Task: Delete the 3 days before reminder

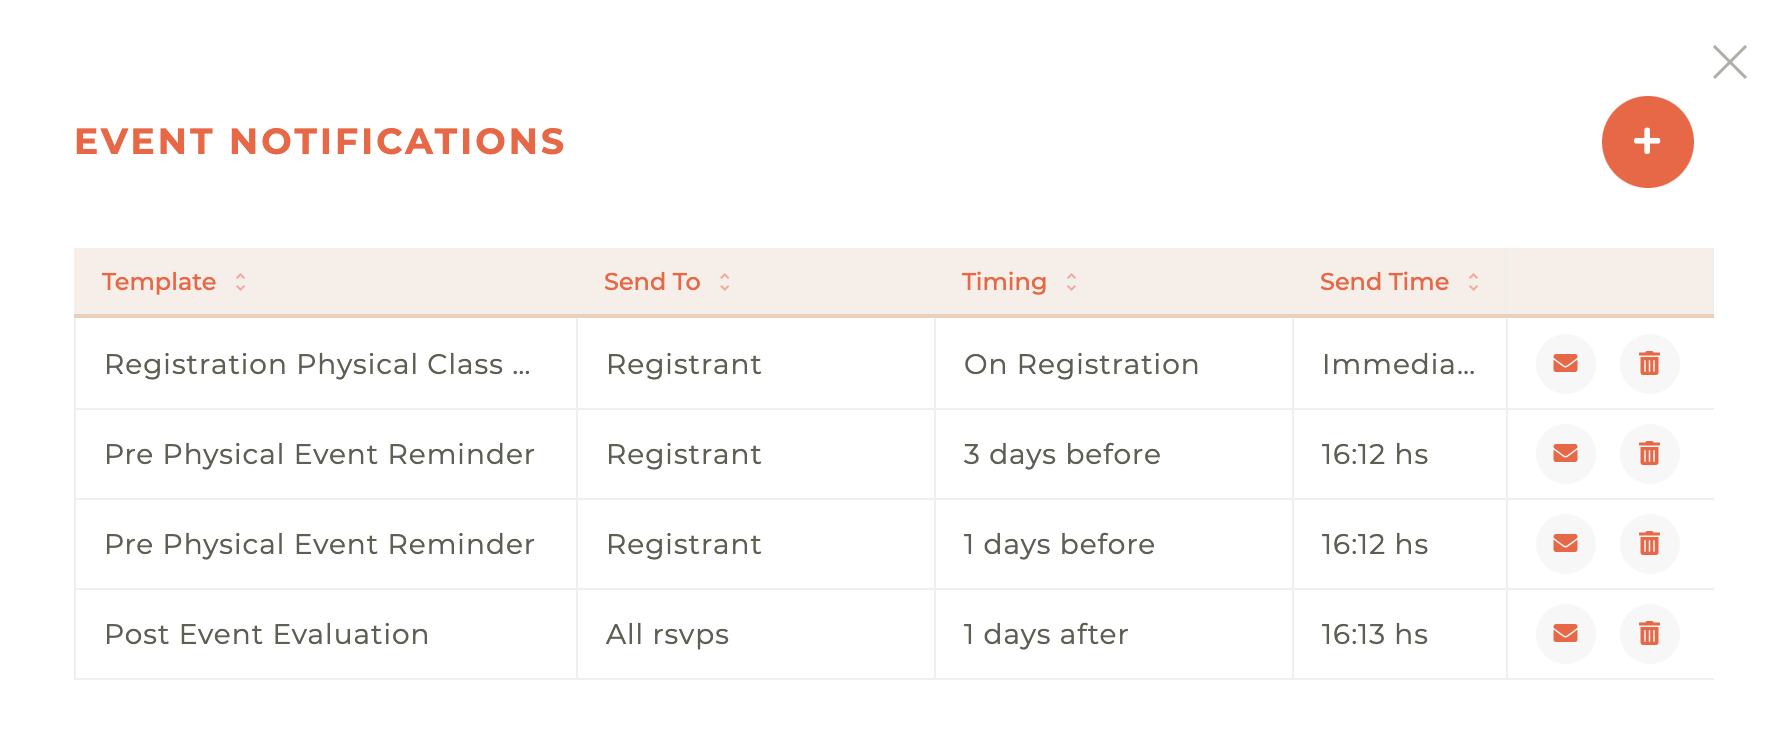Action: pos(1649,454)
